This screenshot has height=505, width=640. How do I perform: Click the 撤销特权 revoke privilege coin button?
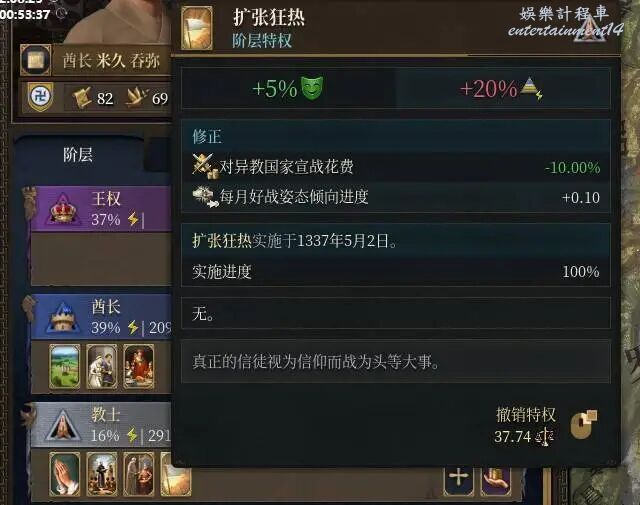[583, 425]
